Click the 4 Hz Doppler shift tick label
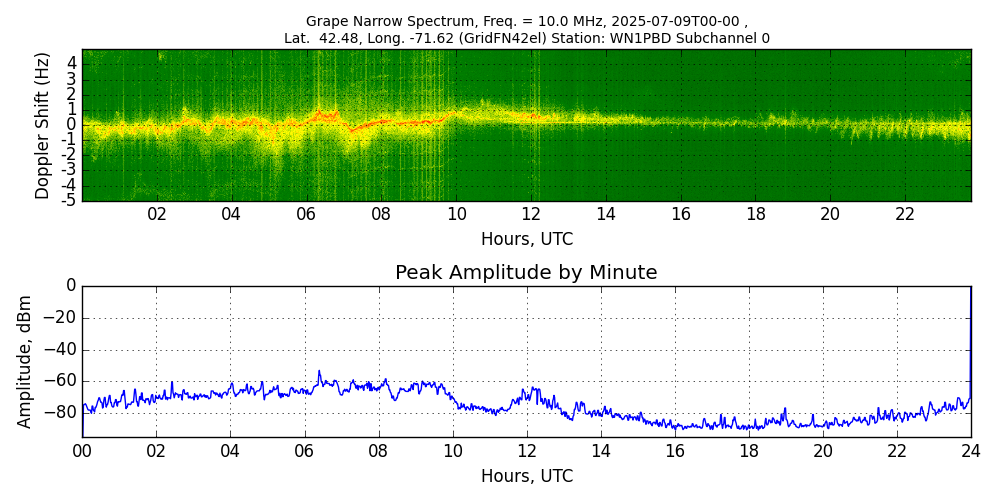The image size is (1000, 500). point(72,63)
